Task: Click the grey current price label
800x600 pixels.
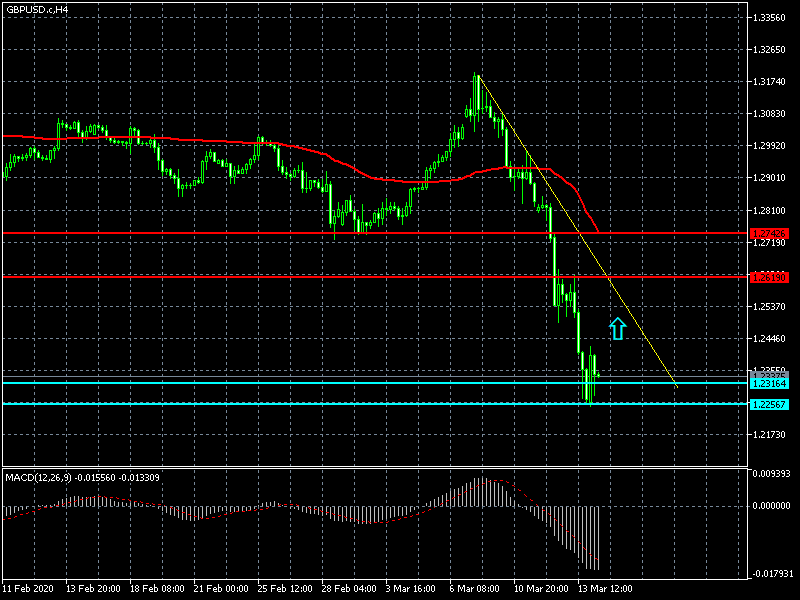Action: [769, 375]
